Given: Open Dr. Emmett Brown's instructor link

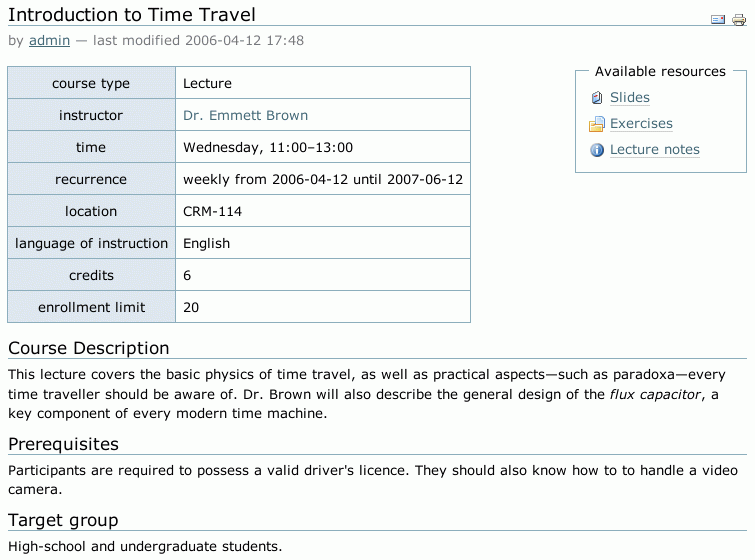Looking at the screenshot, I should tap(245, 115).
